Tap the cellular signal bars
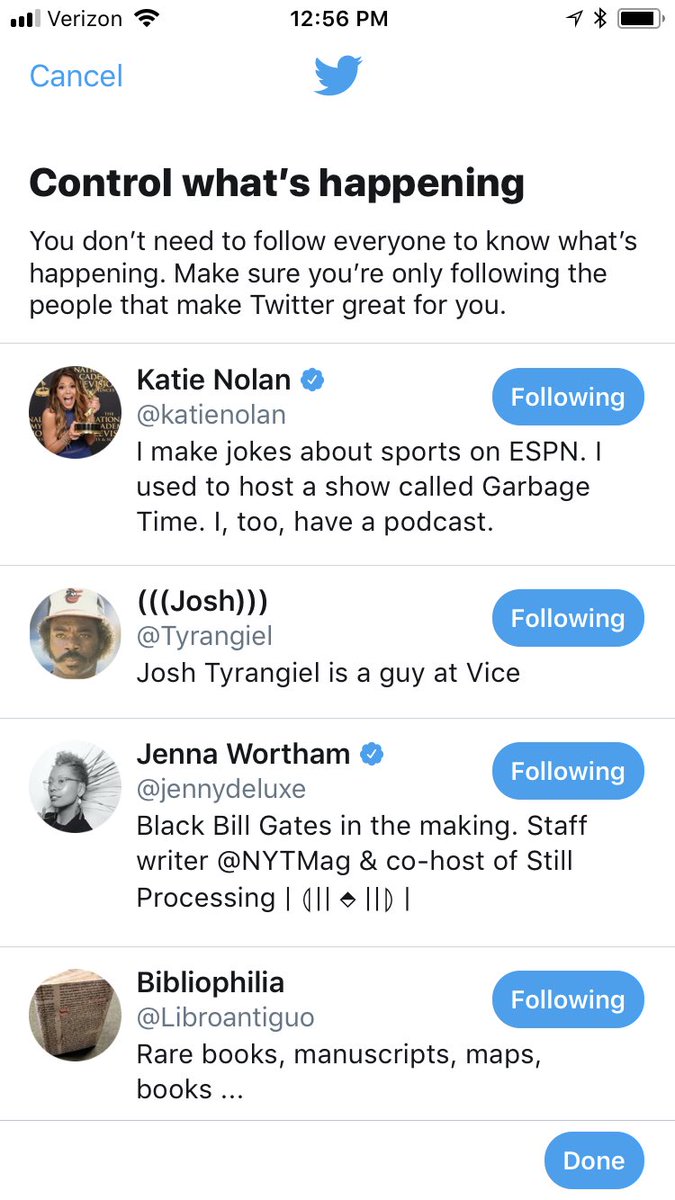Screen dimensions: 675x1200 24,19
